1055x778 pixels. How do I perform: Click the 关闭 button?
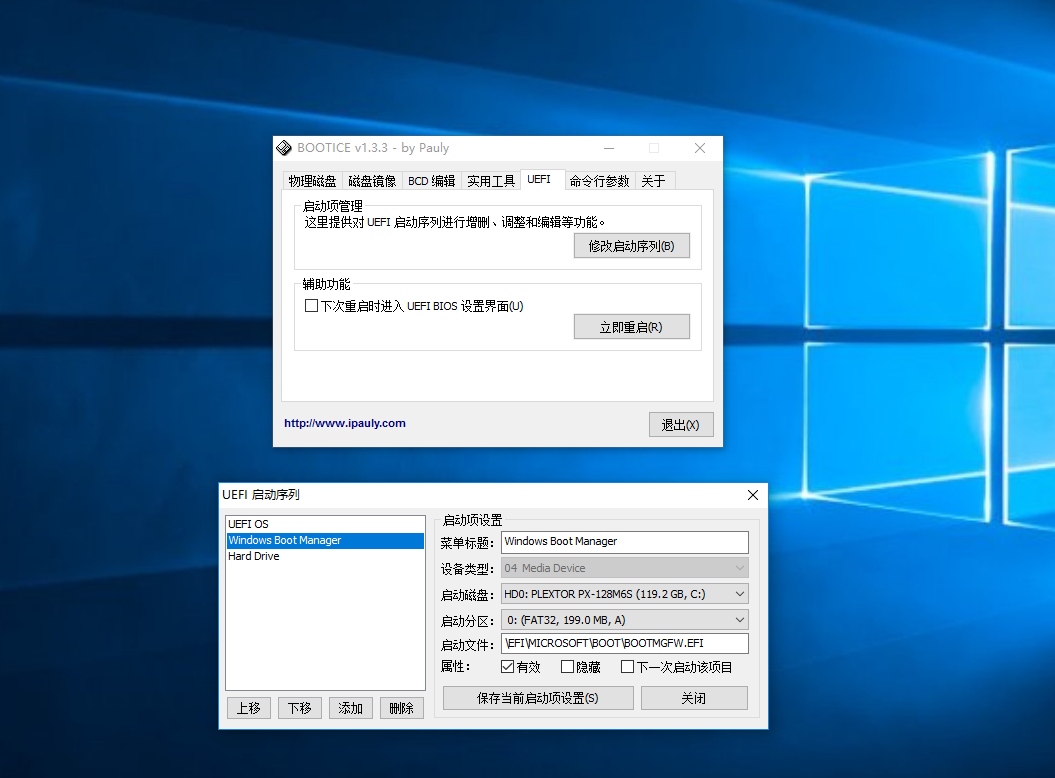(x=694, y=699)
